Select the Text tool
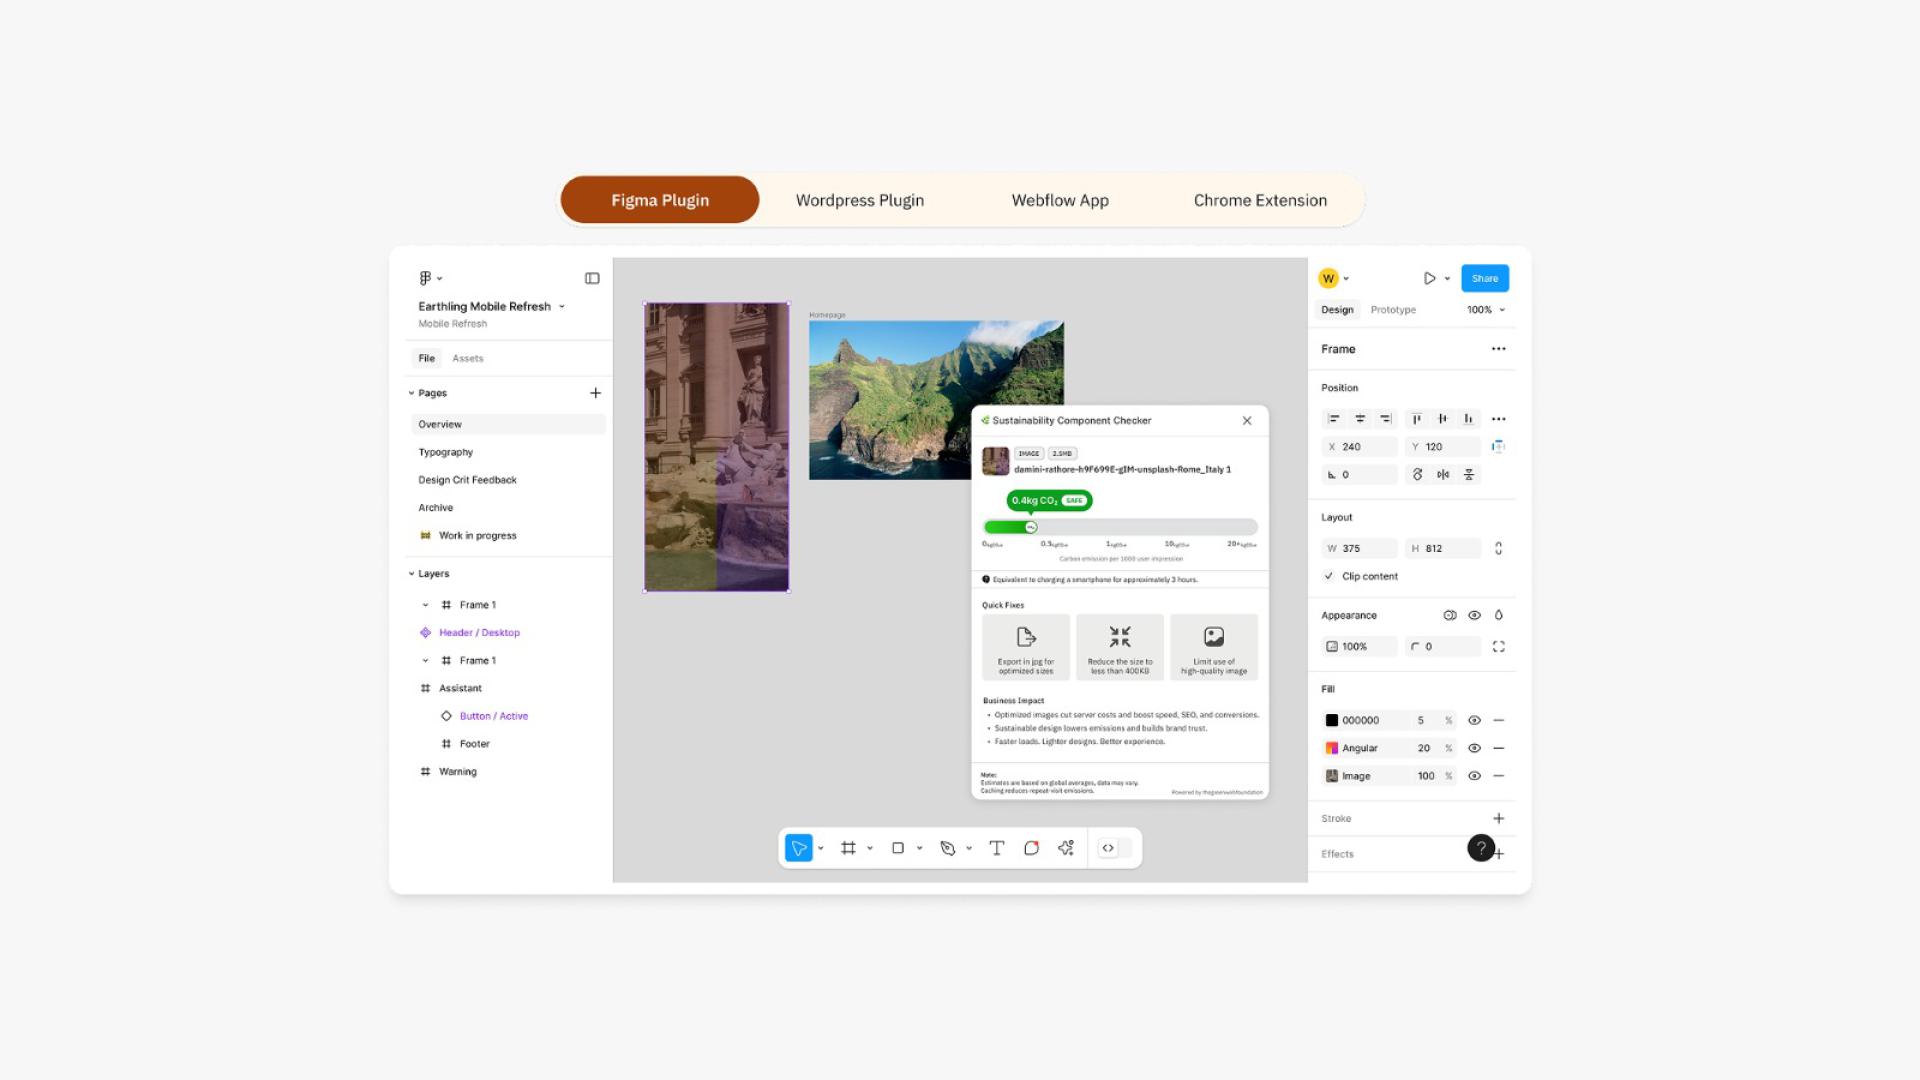The height and width of the screenshot is (1080, 1920). click(996, 848)
